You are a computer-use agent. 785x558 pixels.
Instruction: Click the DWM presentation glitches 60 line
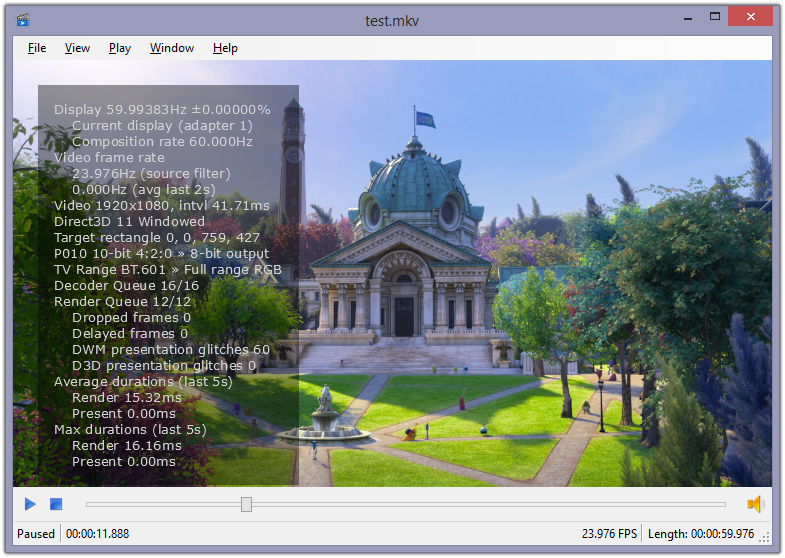click(x=171, y=350)
